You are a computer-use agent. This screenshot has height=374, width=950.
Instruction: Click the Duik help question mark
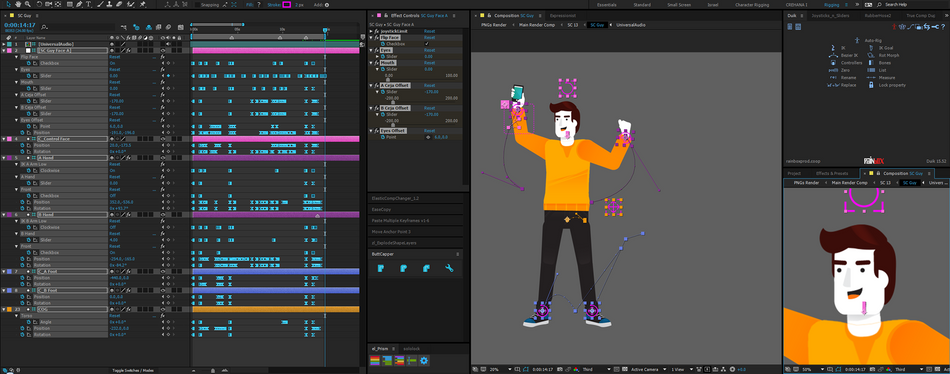tap(943, 27)
